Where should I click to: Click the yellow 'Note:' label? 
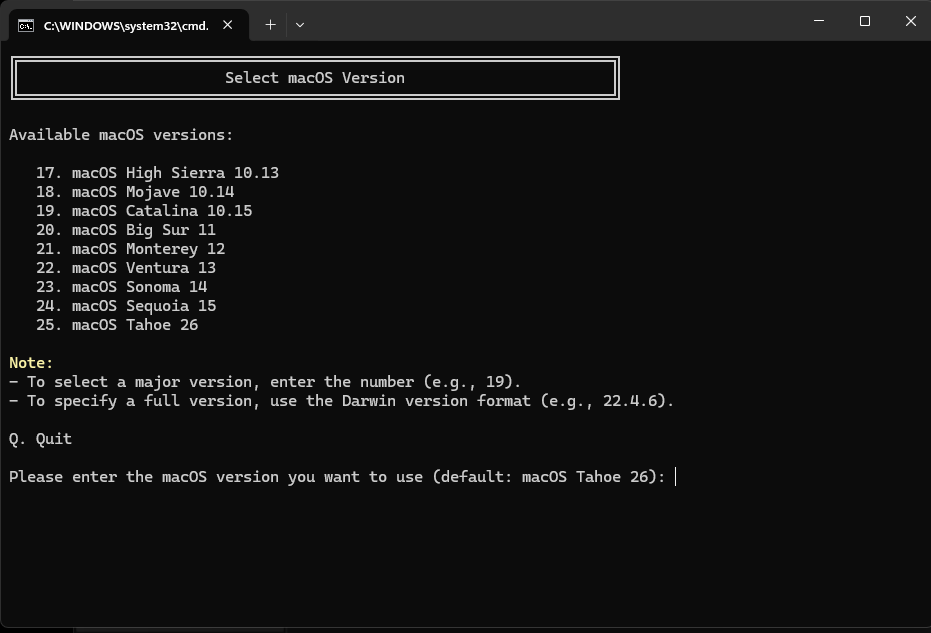(x=31, y=363)
